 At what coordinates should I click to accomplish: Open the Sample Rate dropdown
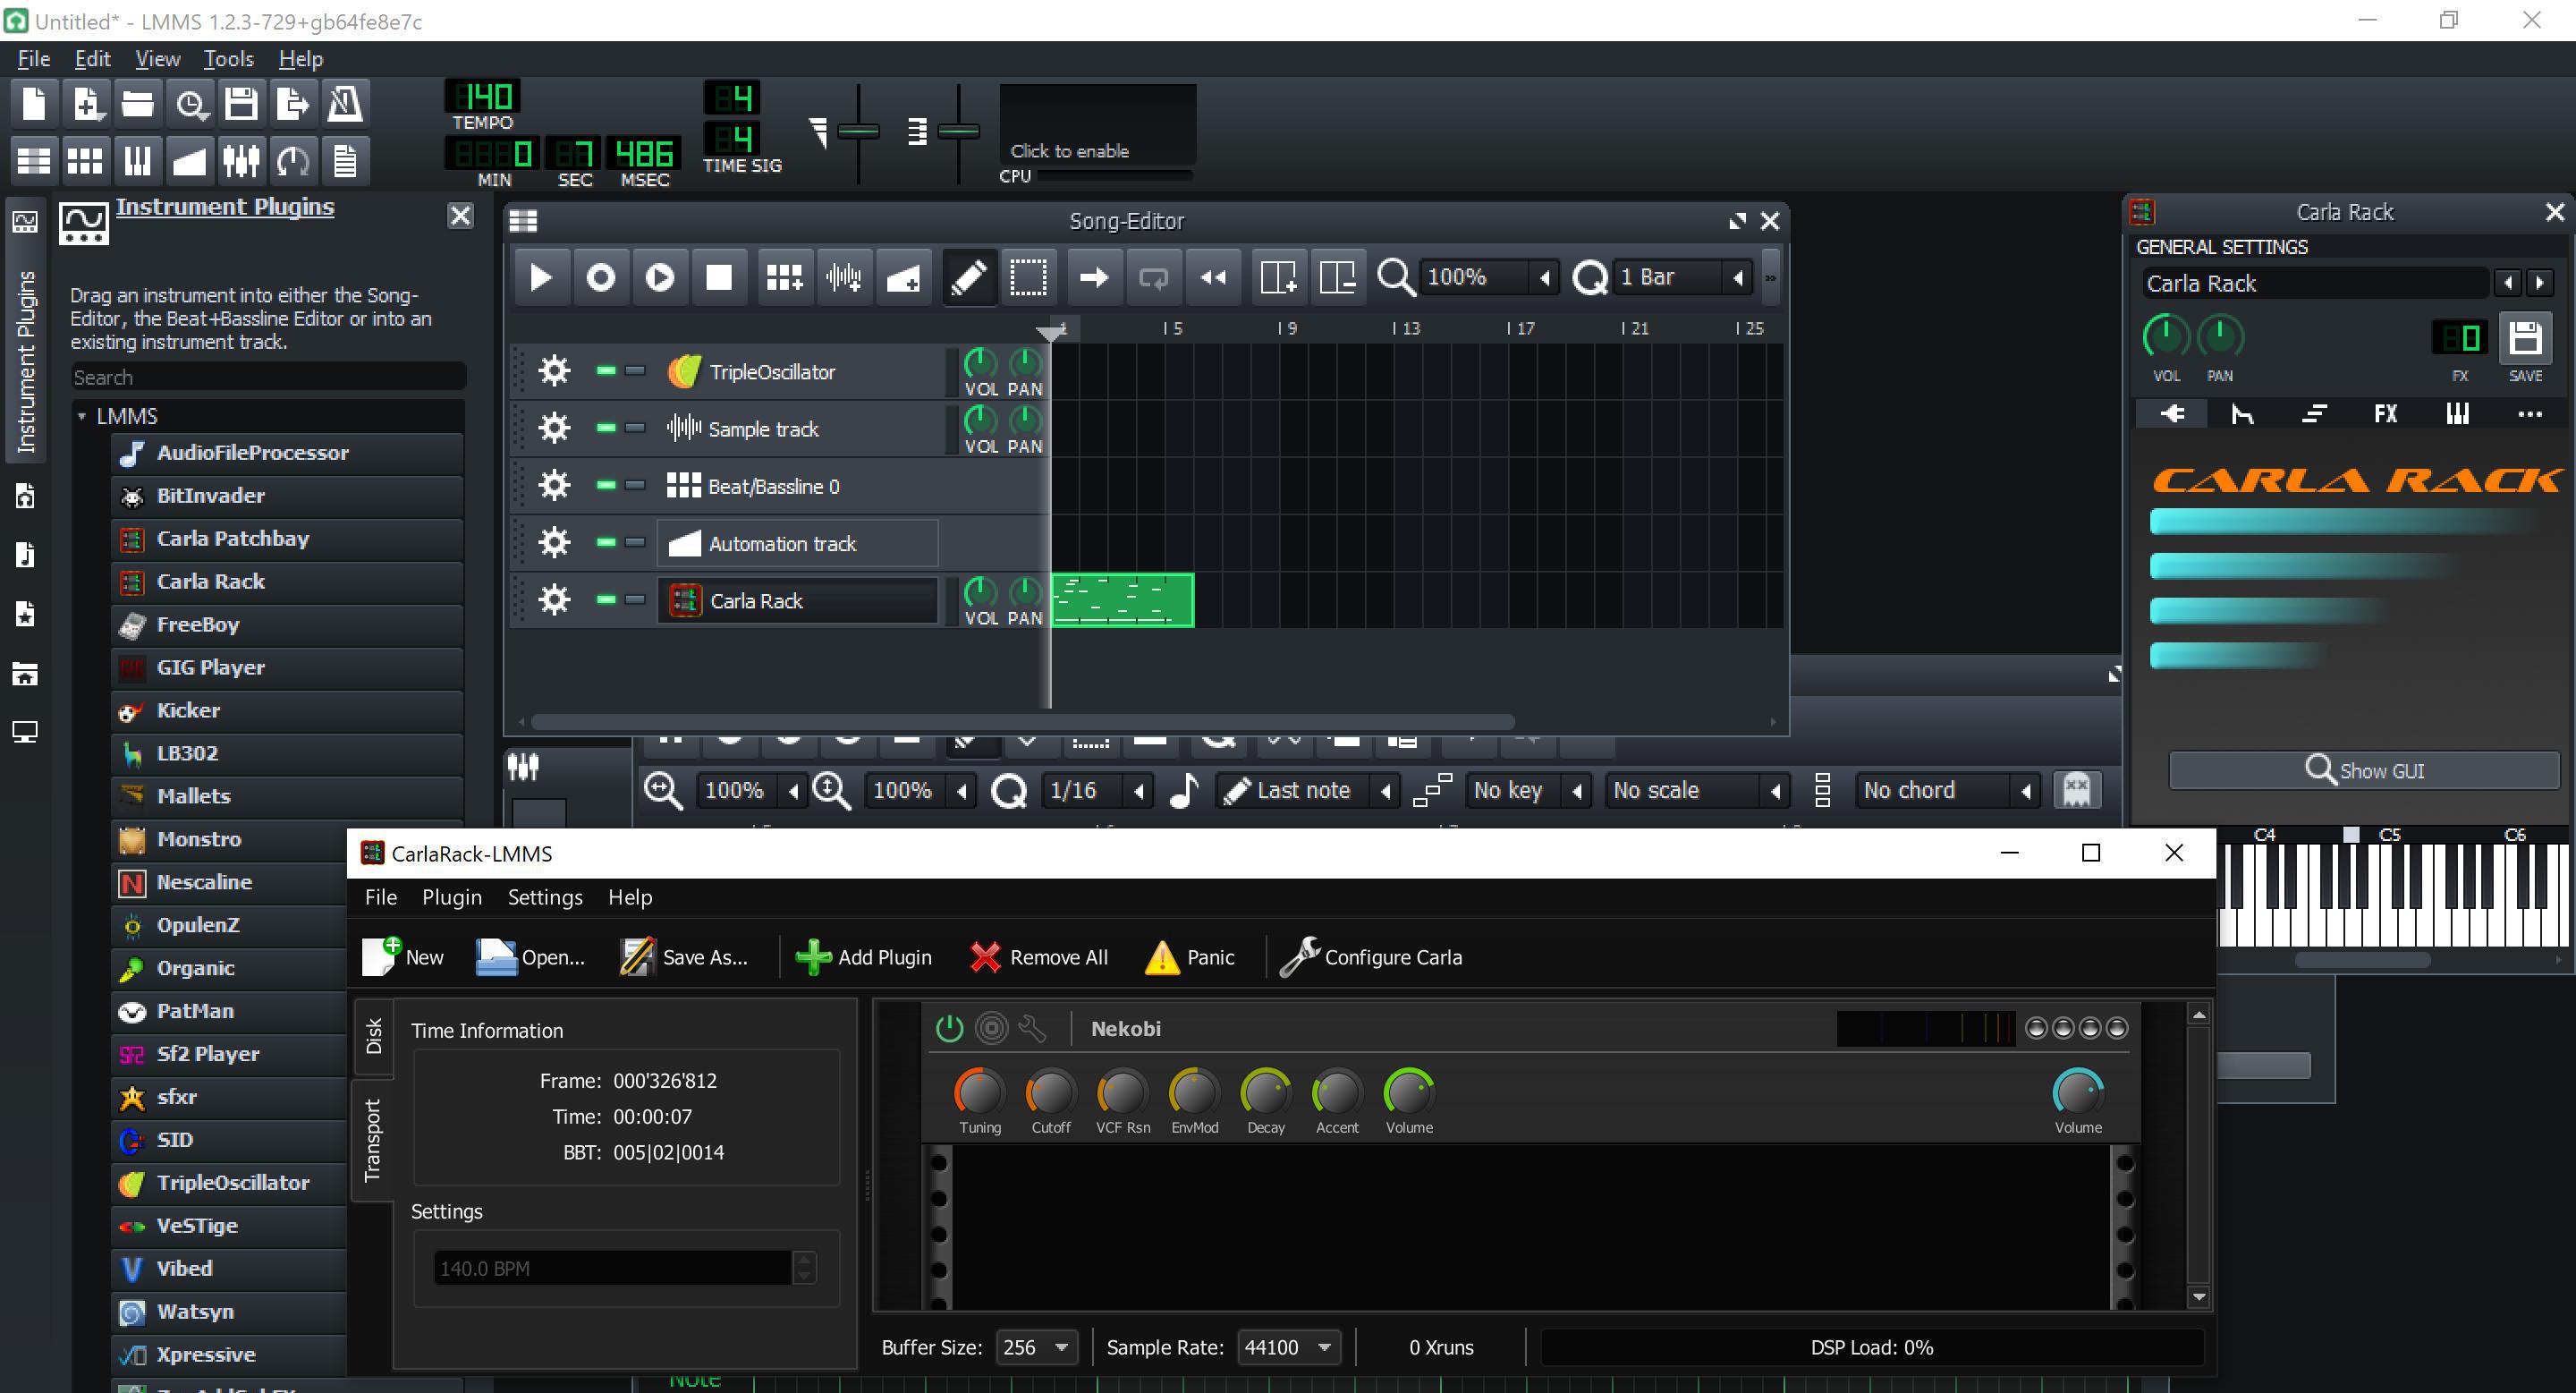tap(1289, 1347)
